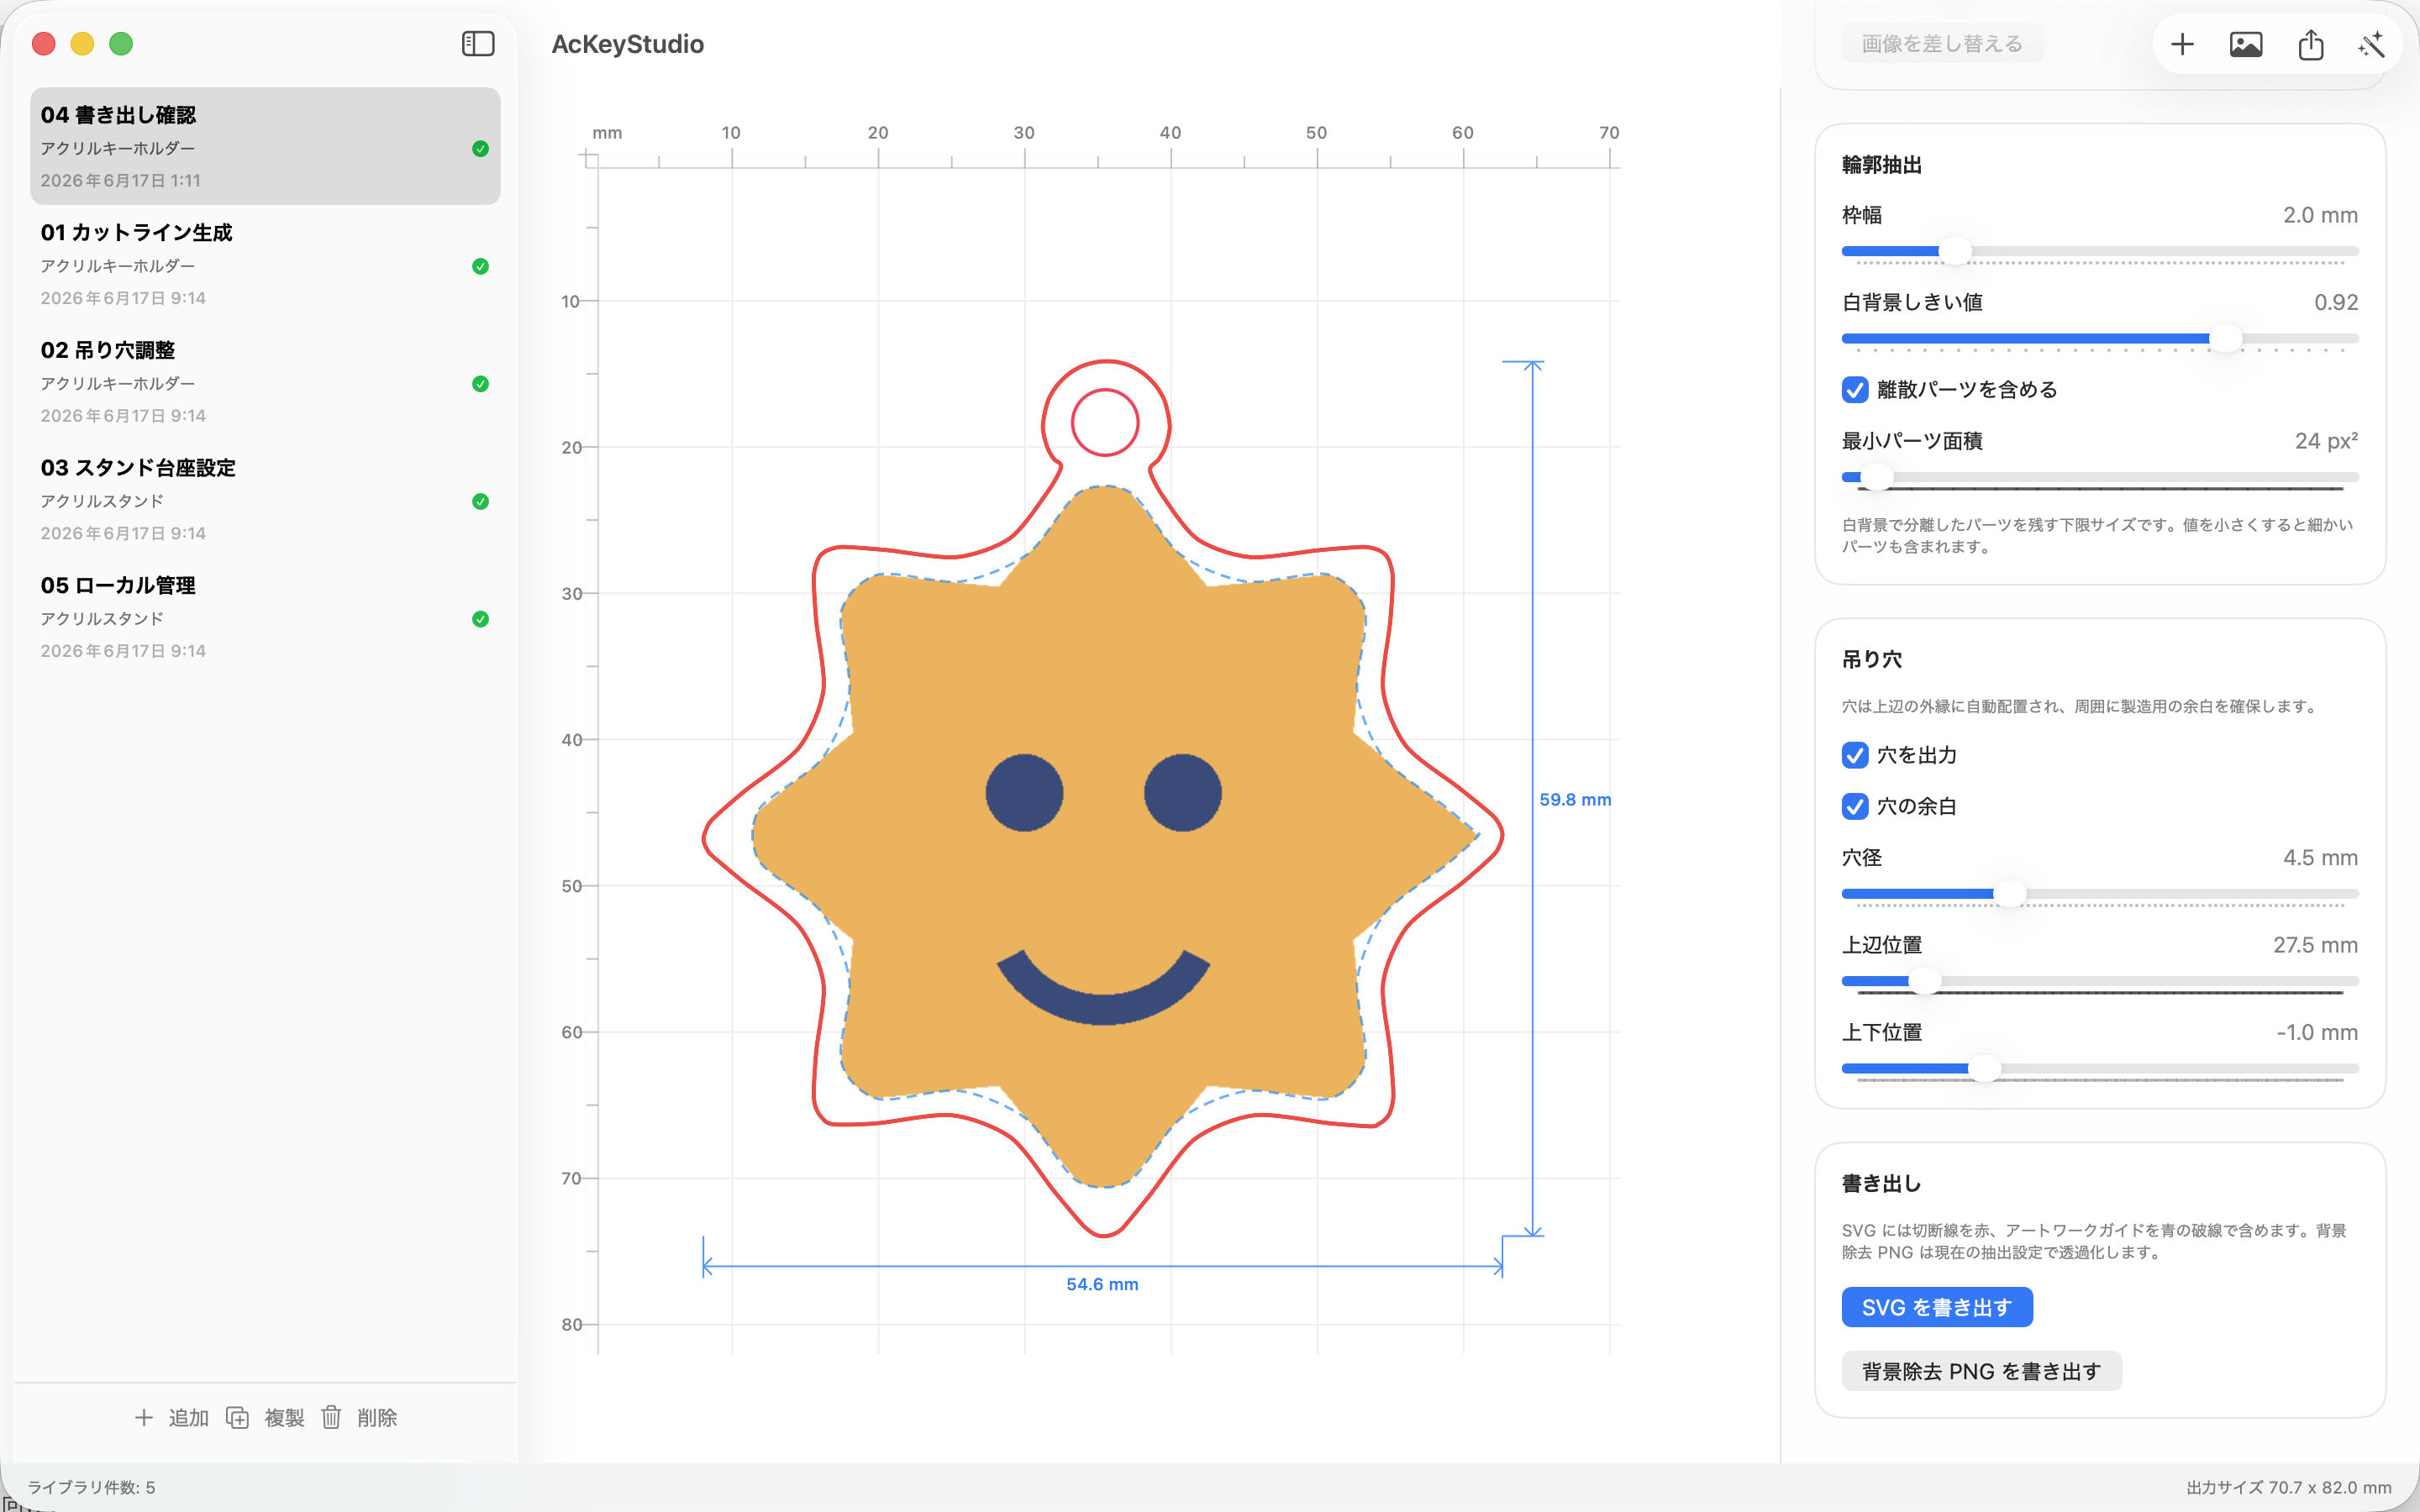Click the 54.6 mm width dimension label

[x=1102, y=1284]
